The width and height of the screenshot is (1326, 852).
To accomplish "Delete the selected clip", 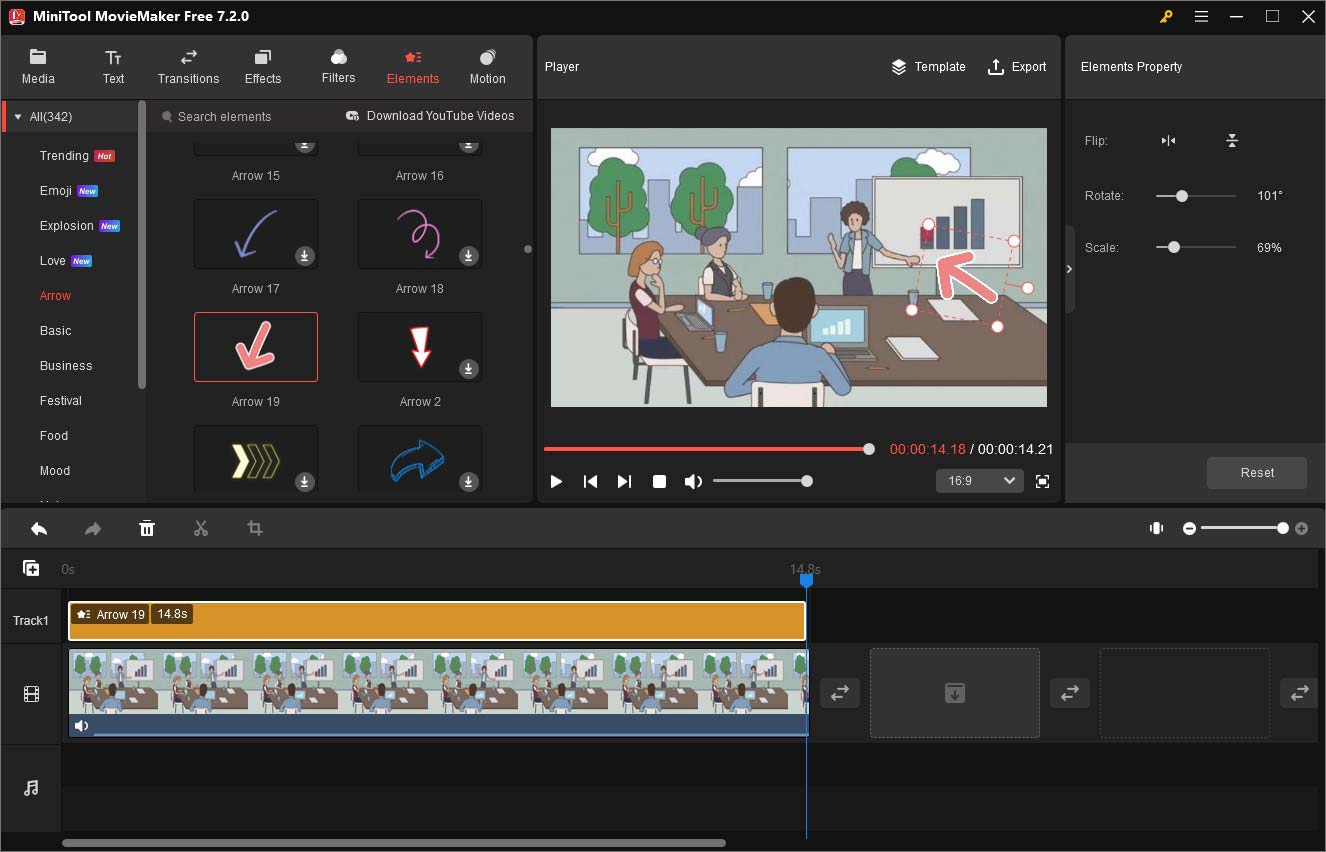I will click(x=147, y=528).
